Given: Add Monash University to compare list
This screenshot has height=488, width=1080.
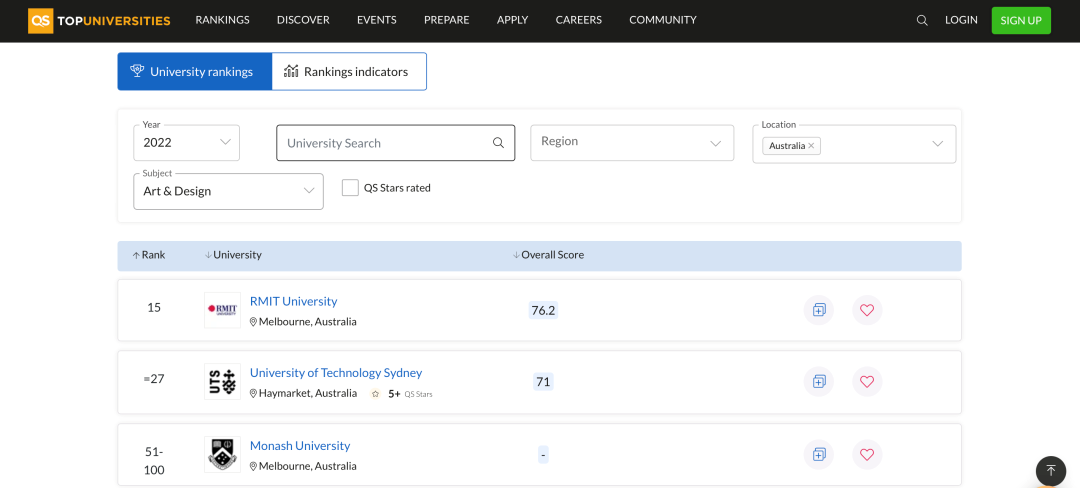Looking at the screenshot, I should point(819,454).
